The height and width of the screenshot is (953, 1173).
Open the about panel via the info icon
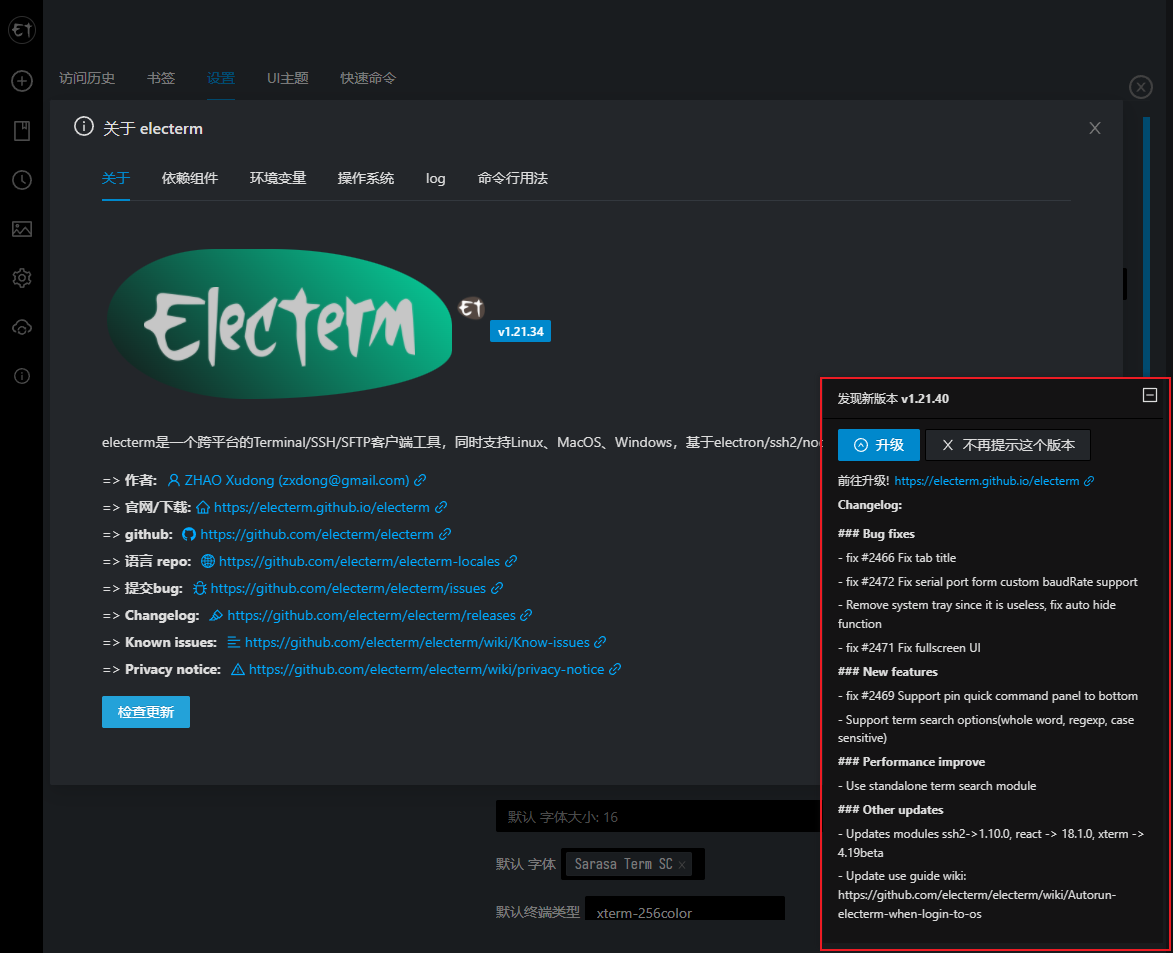21,376
